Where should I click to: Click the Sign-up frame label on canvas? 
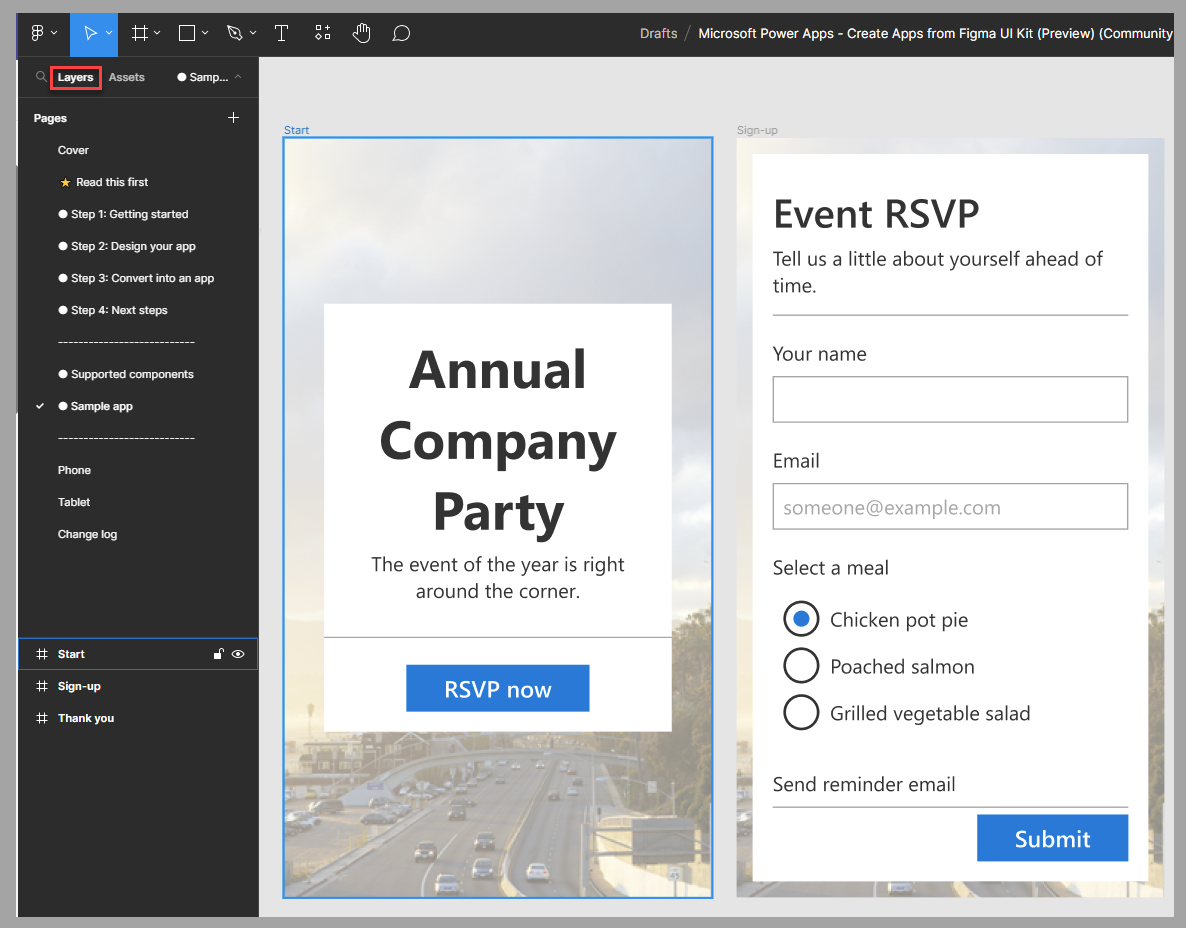(x=757, y=130)
